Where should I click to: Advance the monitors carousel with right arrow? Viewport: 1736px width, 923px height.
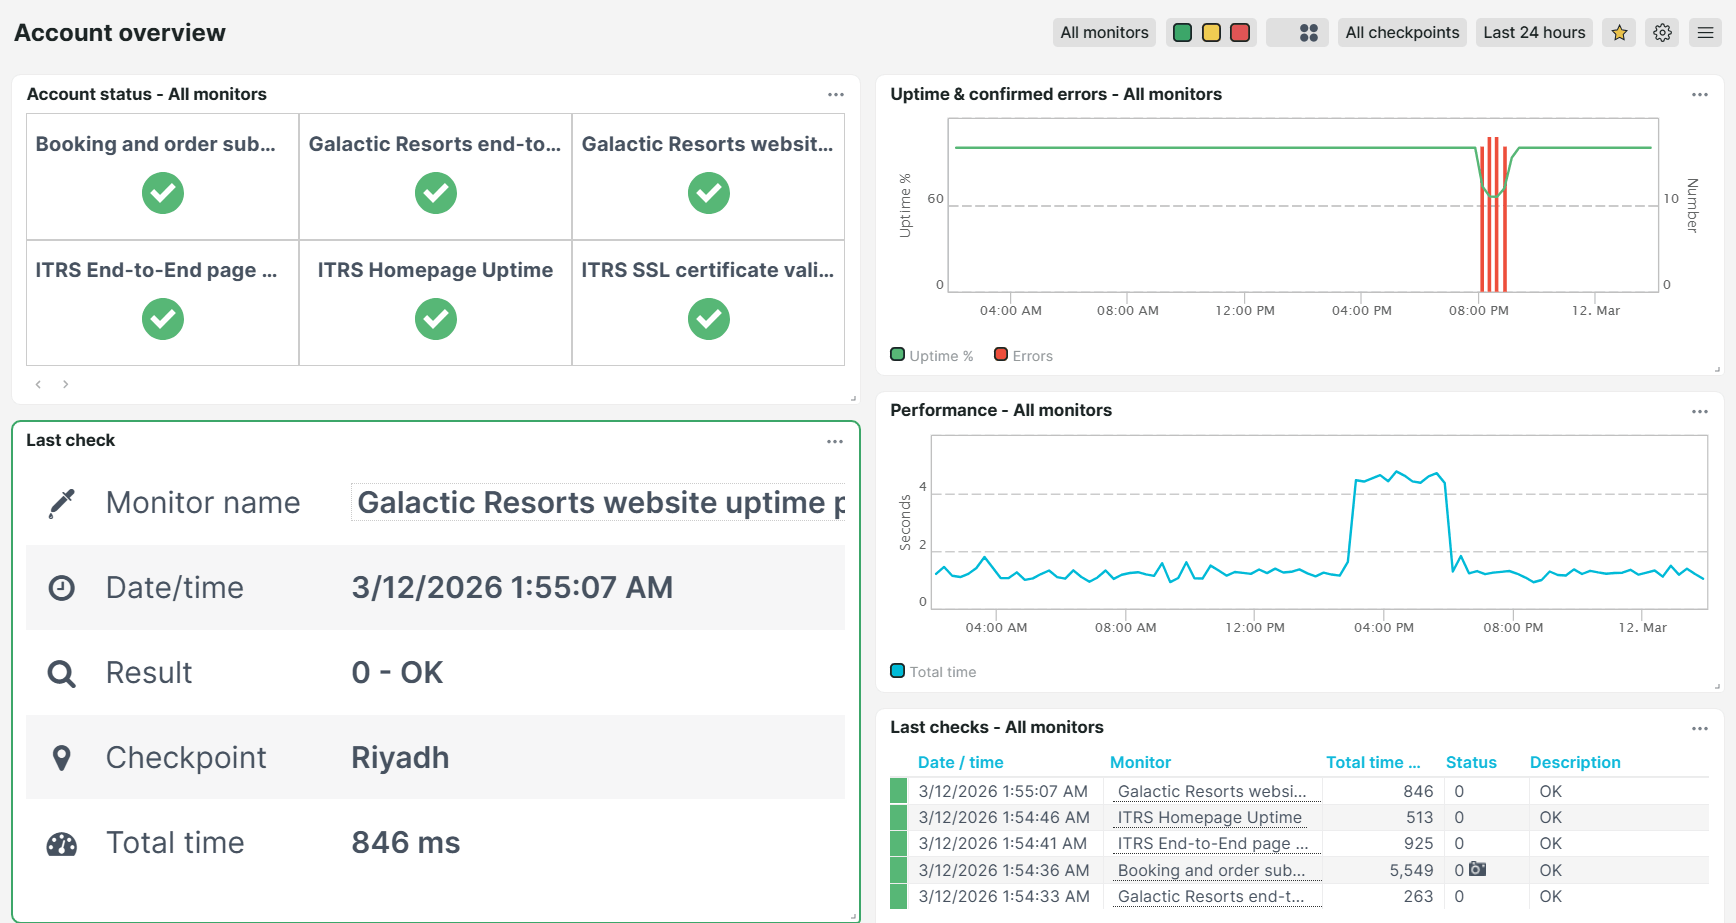[65, 384]
